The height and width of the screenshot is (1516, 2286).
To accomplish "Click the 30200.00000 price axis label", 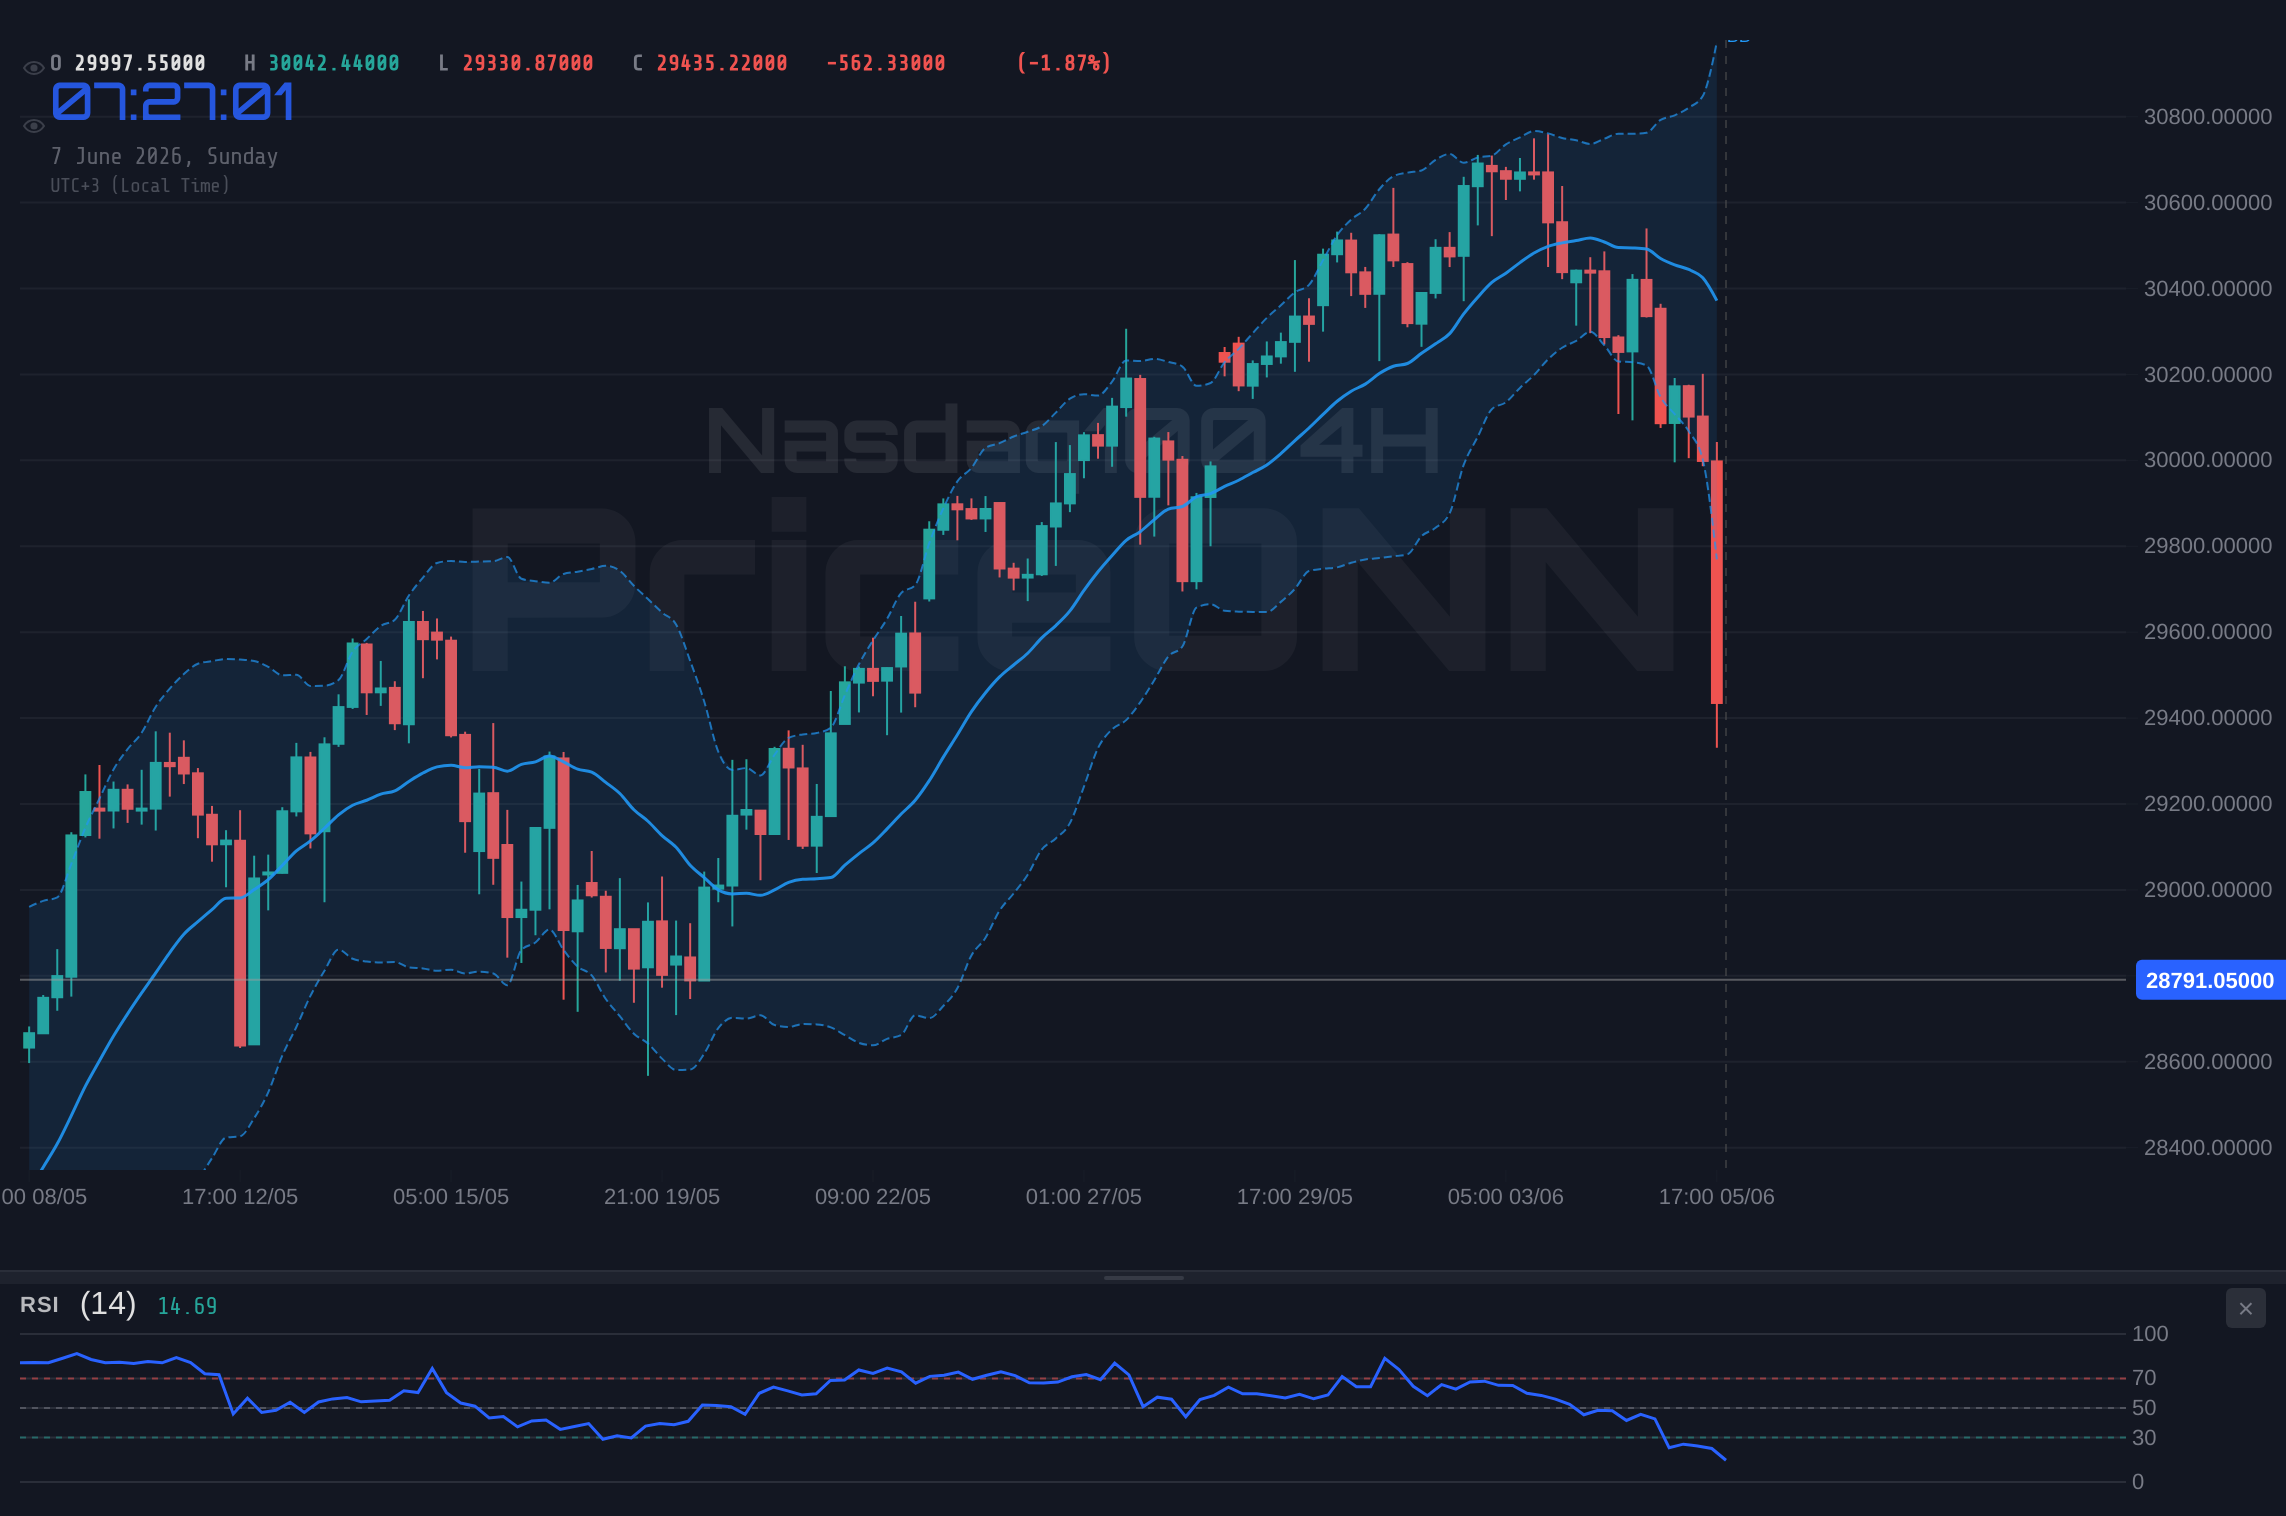I will pyautogui.click(x=2208, y=375).
